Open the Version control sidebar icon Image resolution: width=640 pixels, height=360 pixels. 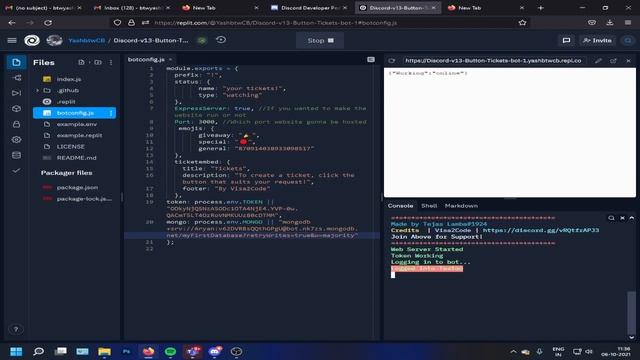[x=16, y=78]
